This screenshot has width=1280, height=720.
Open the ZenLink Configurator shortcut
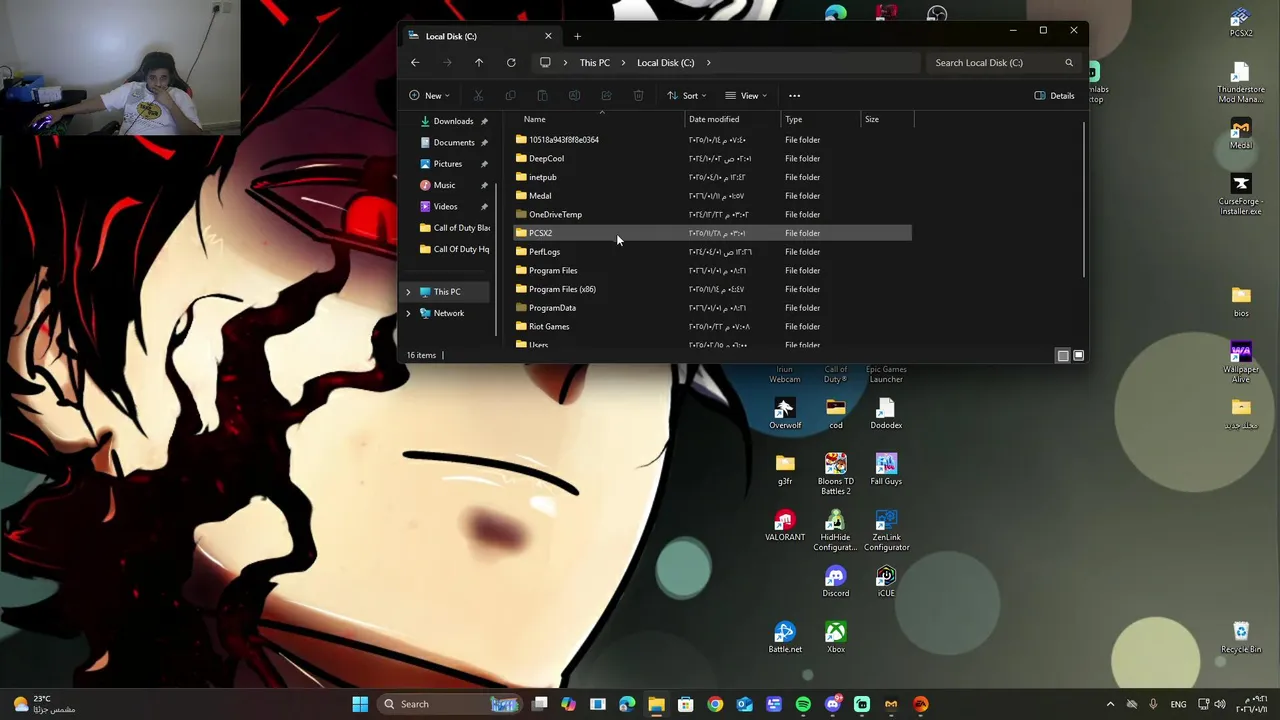tap(886, 530)
